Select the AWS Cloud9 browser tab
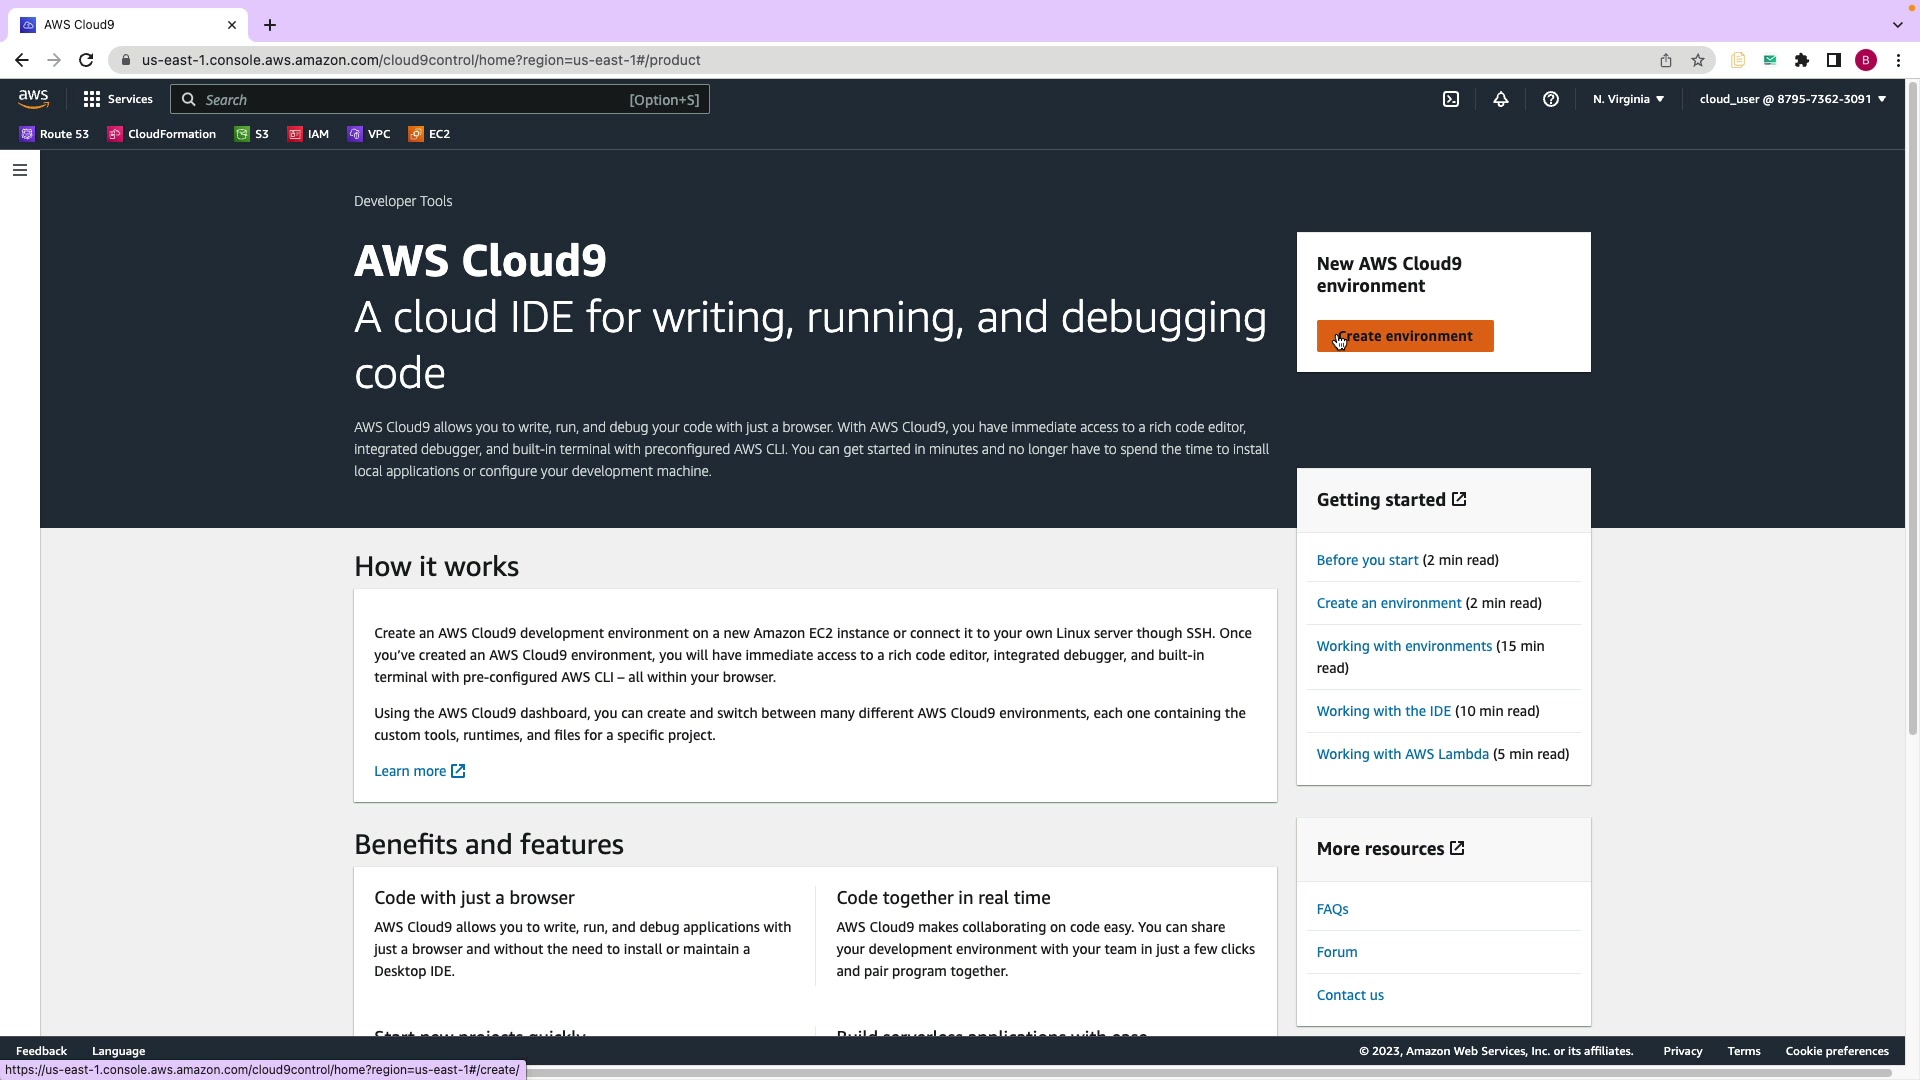Image resolution: width=1920 pixels, height=1080 pixels. (120, 25)
